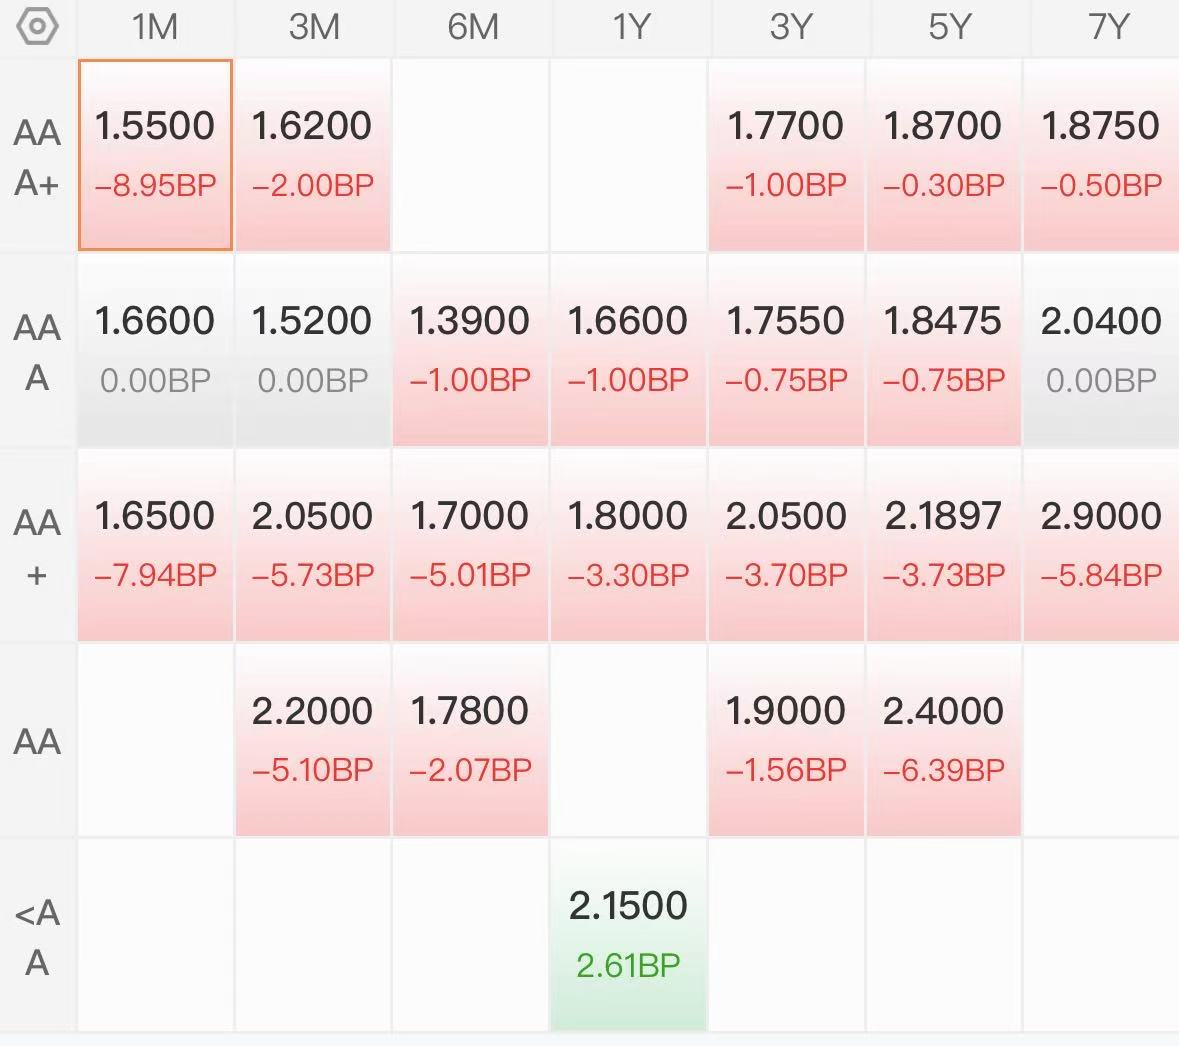Open AA 3M cell showing 2.2000

pyautogui.click(x=313, y=741)
